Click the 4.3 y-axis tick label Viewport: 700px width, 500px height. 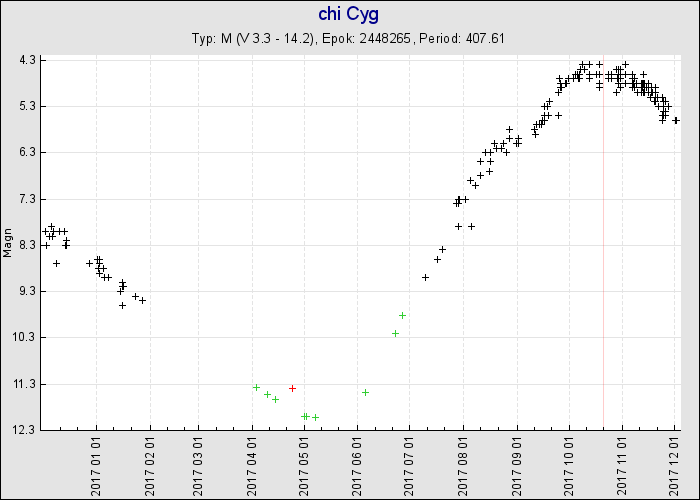(27, 60)
